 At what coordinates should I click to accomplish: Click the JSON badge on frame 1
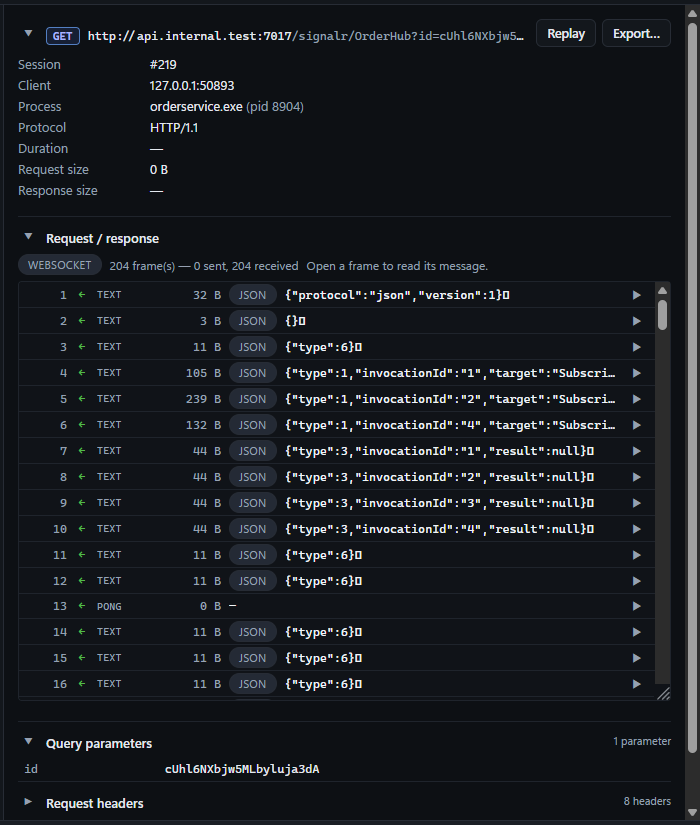253,295
